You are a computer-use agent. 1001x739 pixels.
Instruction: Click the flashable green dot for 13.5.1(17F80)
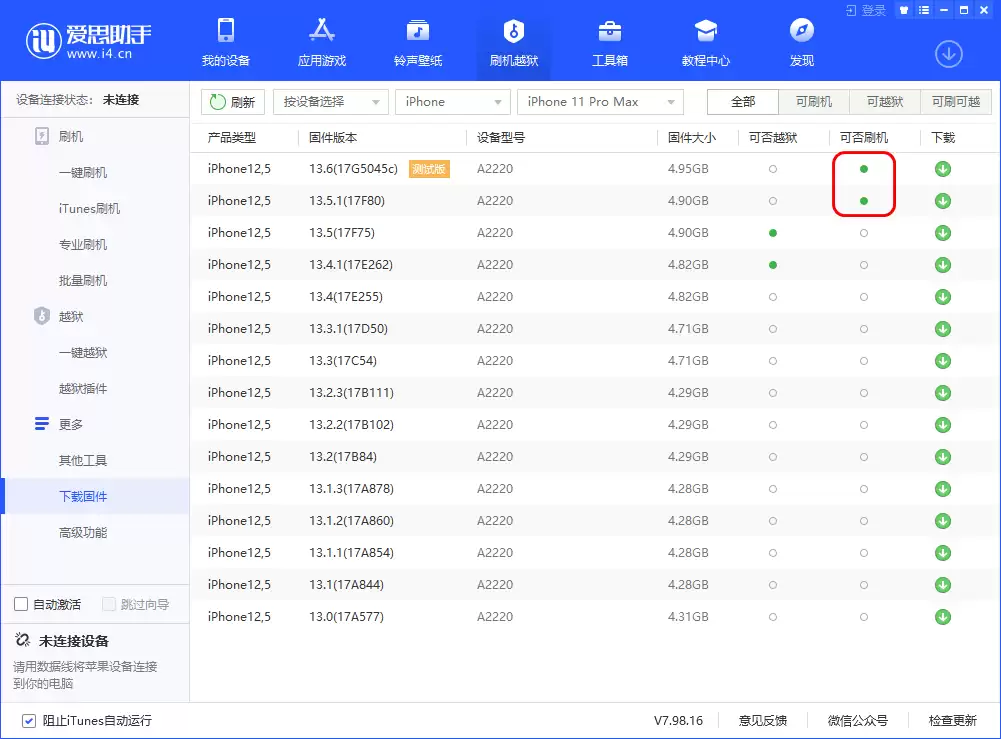(864, 201)
